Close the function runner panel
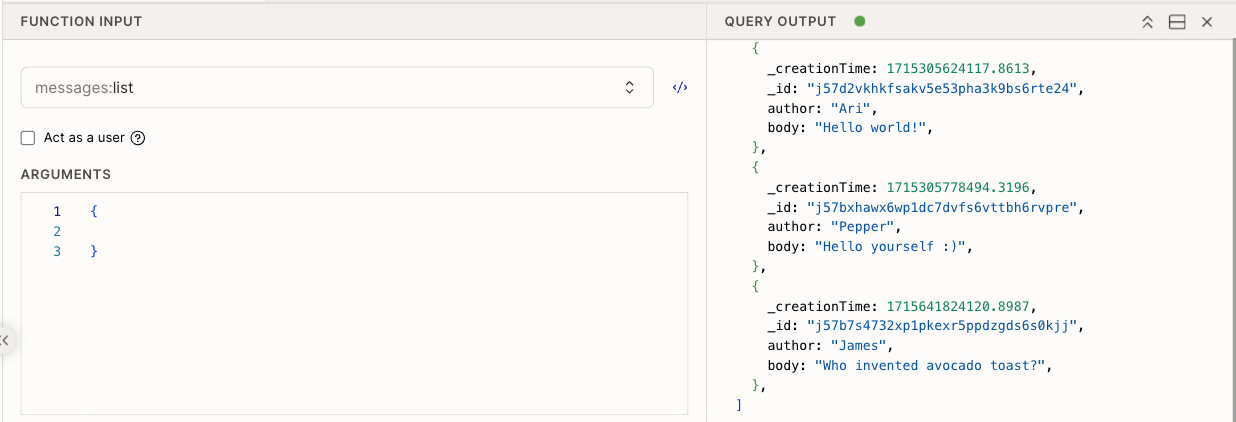 (1207, 22)
